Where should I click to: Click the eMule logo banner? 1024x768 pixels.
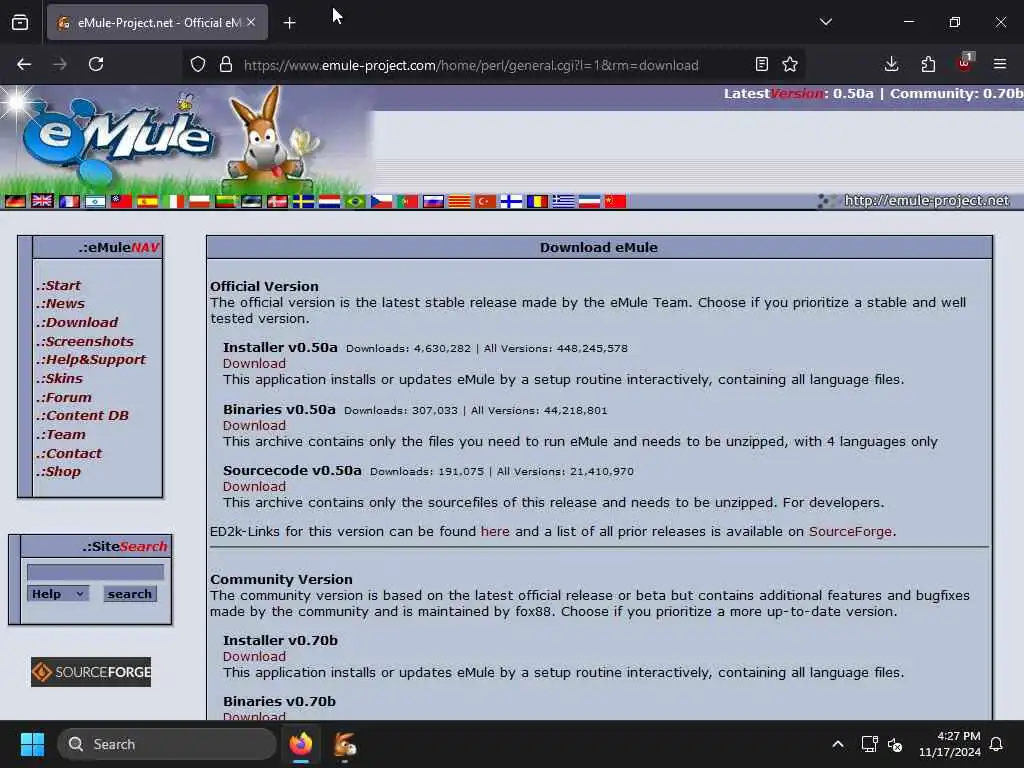(186, 139)
